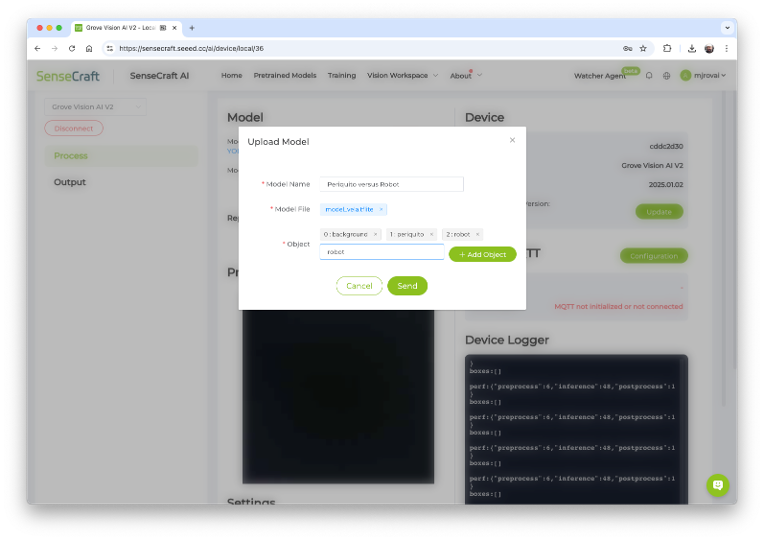Open the Chrome three-dot menu
Viewport: 764px width, 540px height.
coord(727,48)
